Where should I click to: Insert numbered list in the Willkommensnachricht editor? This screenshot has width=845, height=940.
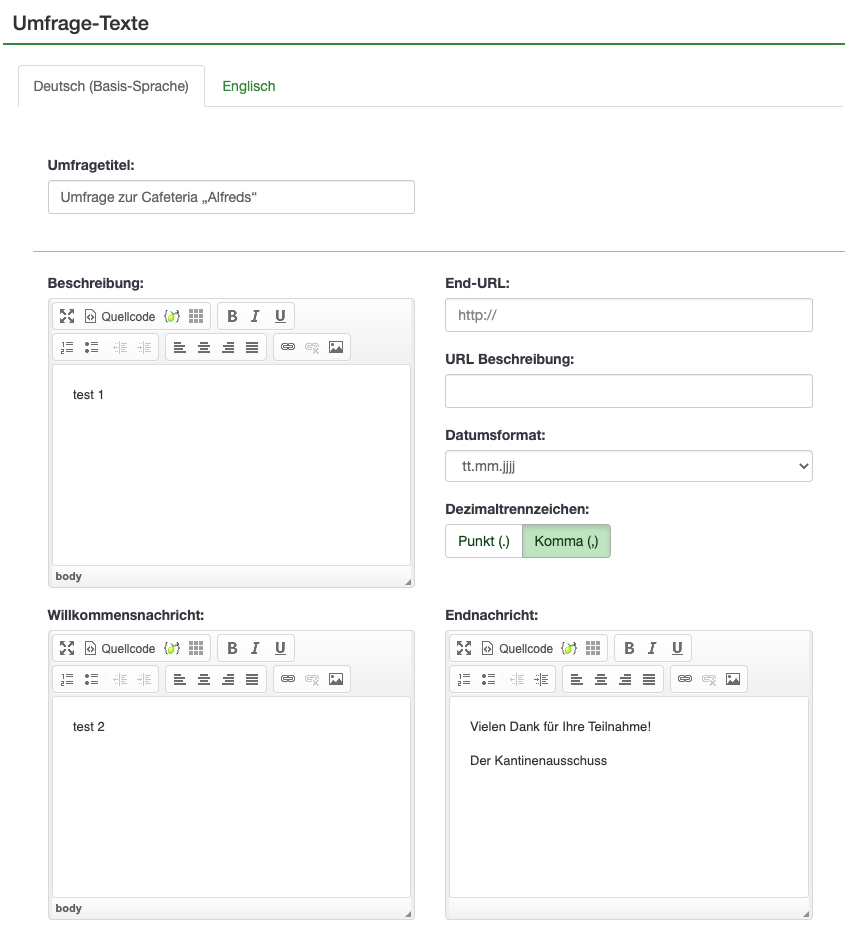[67, 679]
